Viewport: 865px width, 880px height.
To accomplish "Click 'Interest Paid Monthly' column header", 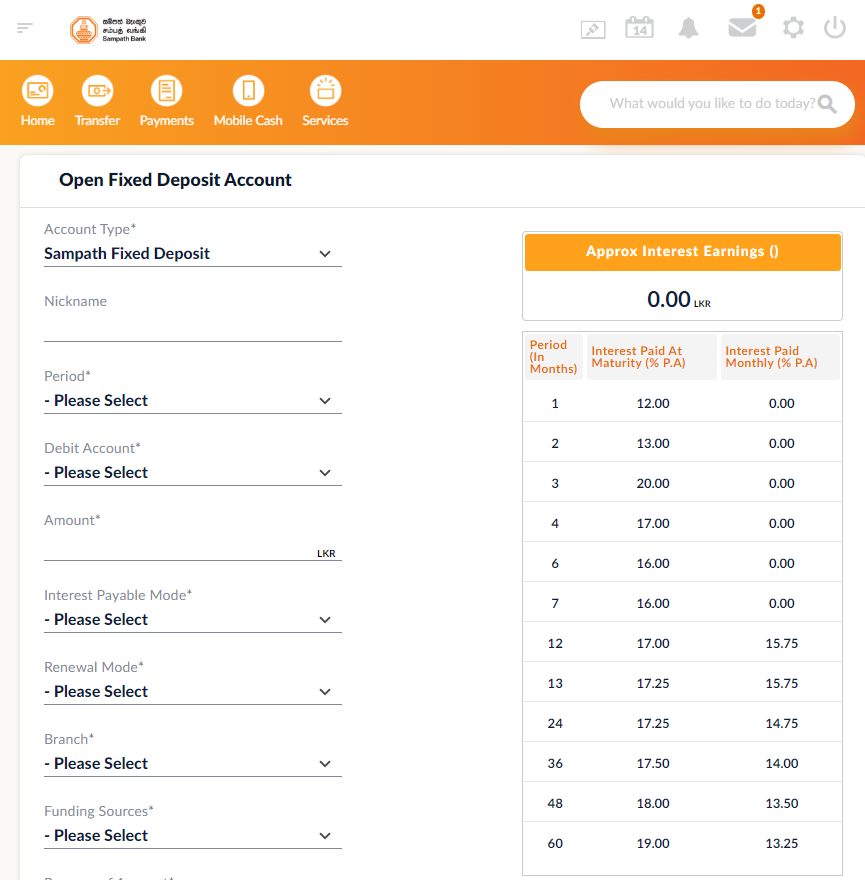I will coord(780,357).
